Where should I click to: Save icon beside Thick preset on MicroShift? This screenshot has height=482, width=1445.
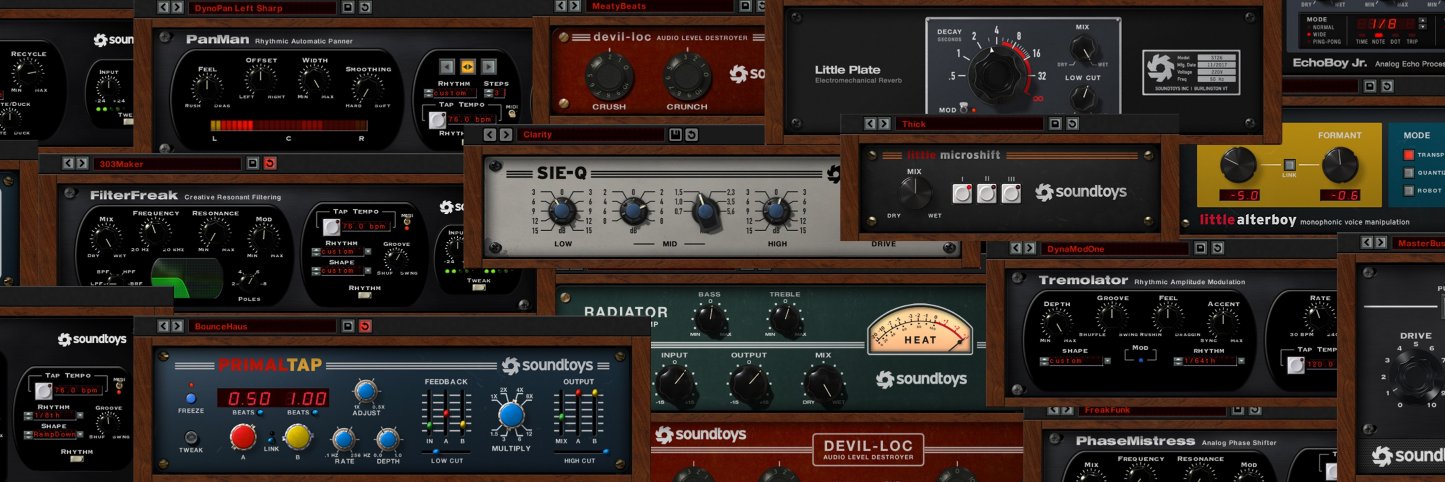1054,124
